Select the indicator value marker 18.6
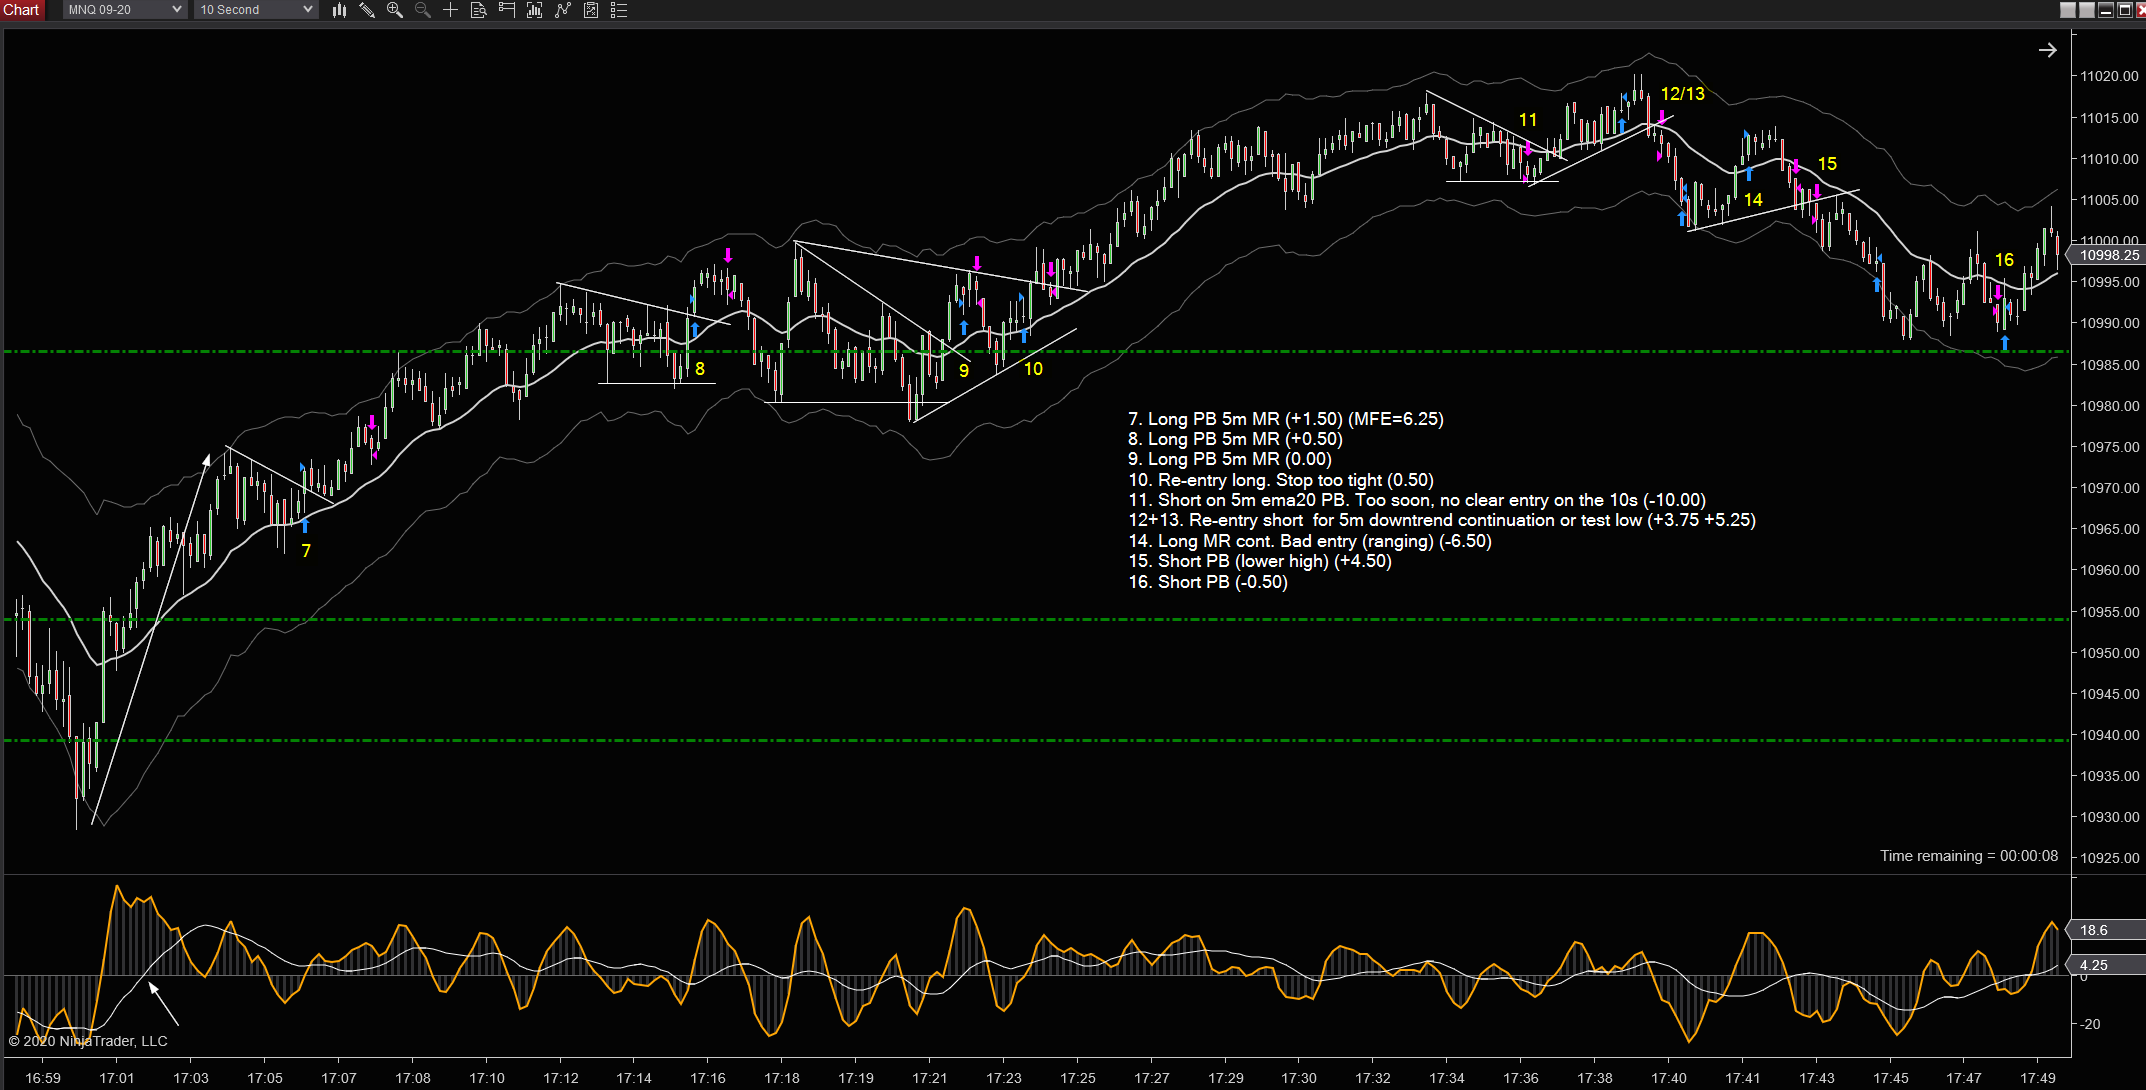2146x1090 pixels. (x=2108, y=930)
